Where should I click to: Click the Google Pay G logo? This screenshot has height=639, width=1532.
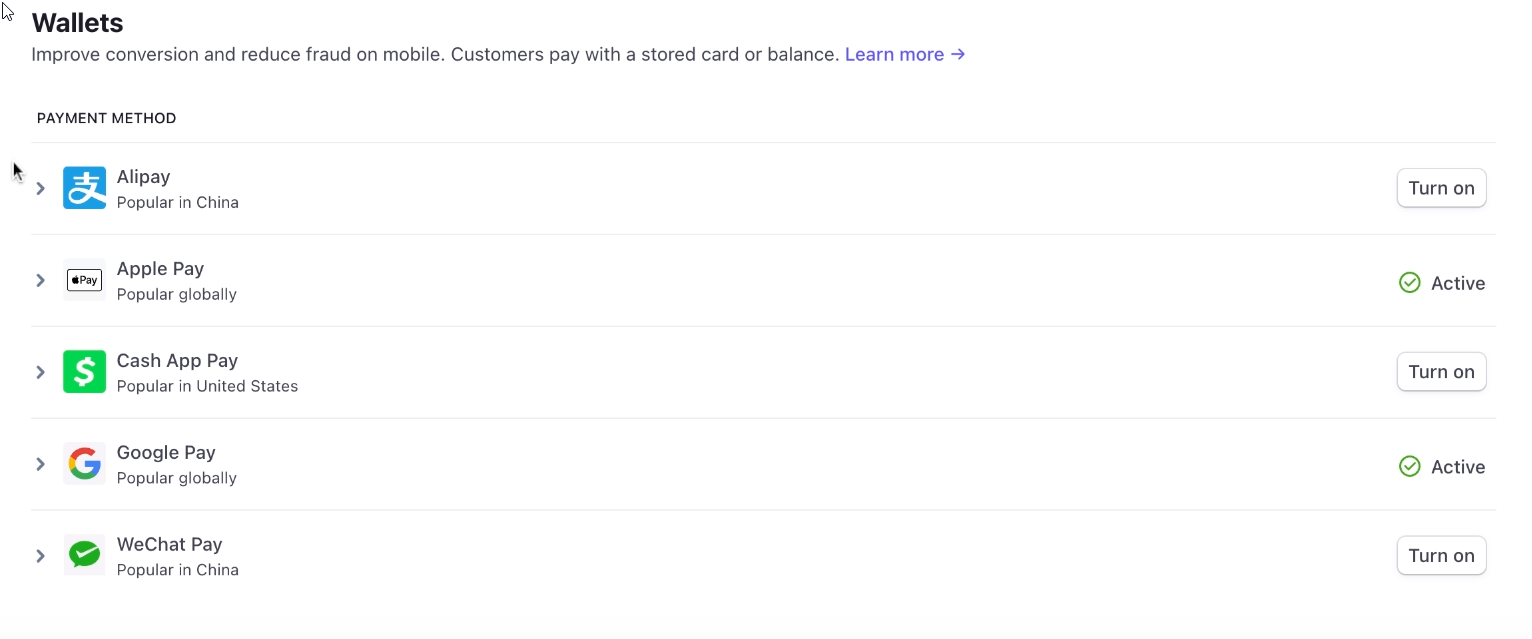pyautogui.click(x=84, y=464)
